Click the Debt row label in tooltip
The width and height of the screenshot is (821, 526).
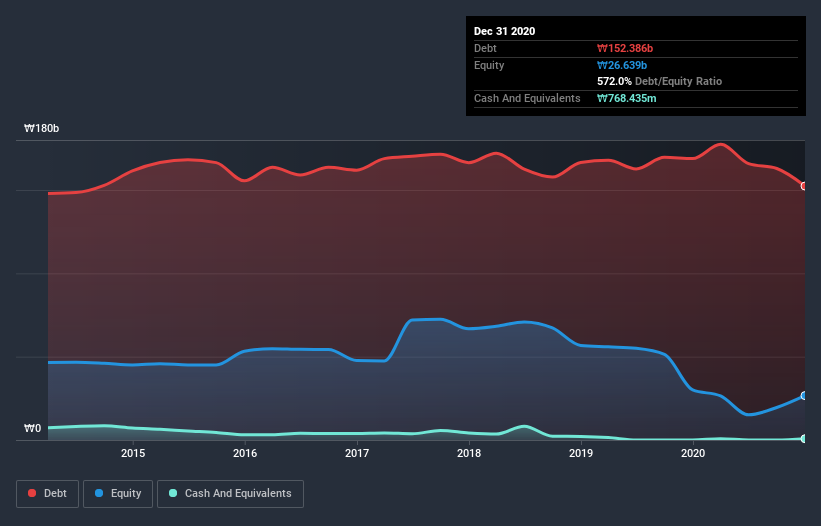(x=485, y=48)
